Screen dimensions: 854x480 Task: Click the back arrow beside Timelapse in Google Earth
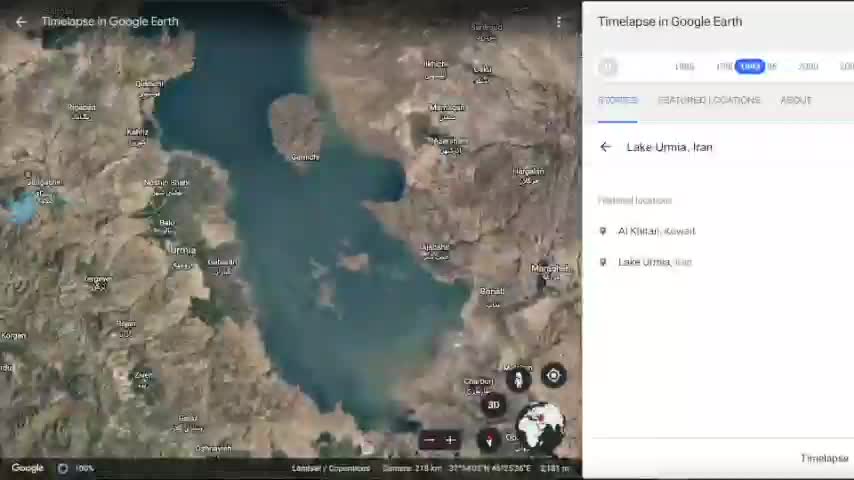(x=21, y=21)
